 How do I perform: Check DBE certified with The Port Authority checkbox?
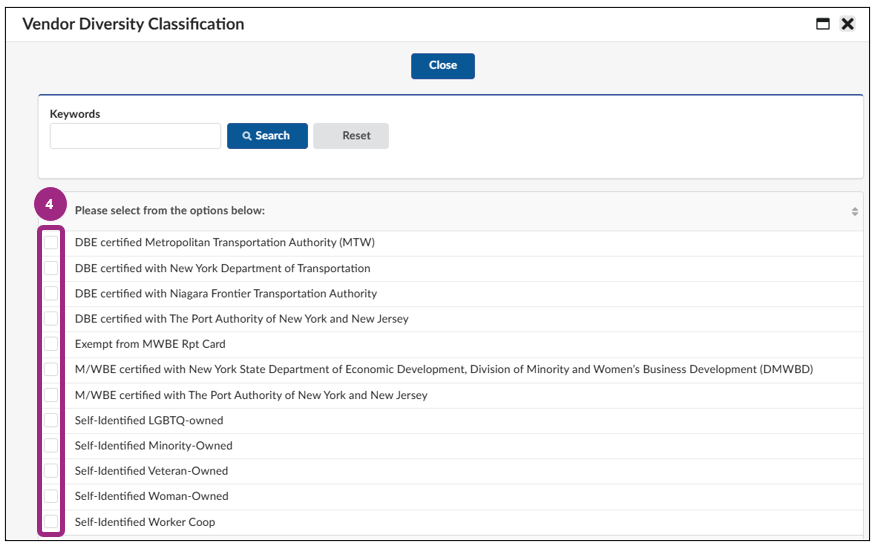51,319
